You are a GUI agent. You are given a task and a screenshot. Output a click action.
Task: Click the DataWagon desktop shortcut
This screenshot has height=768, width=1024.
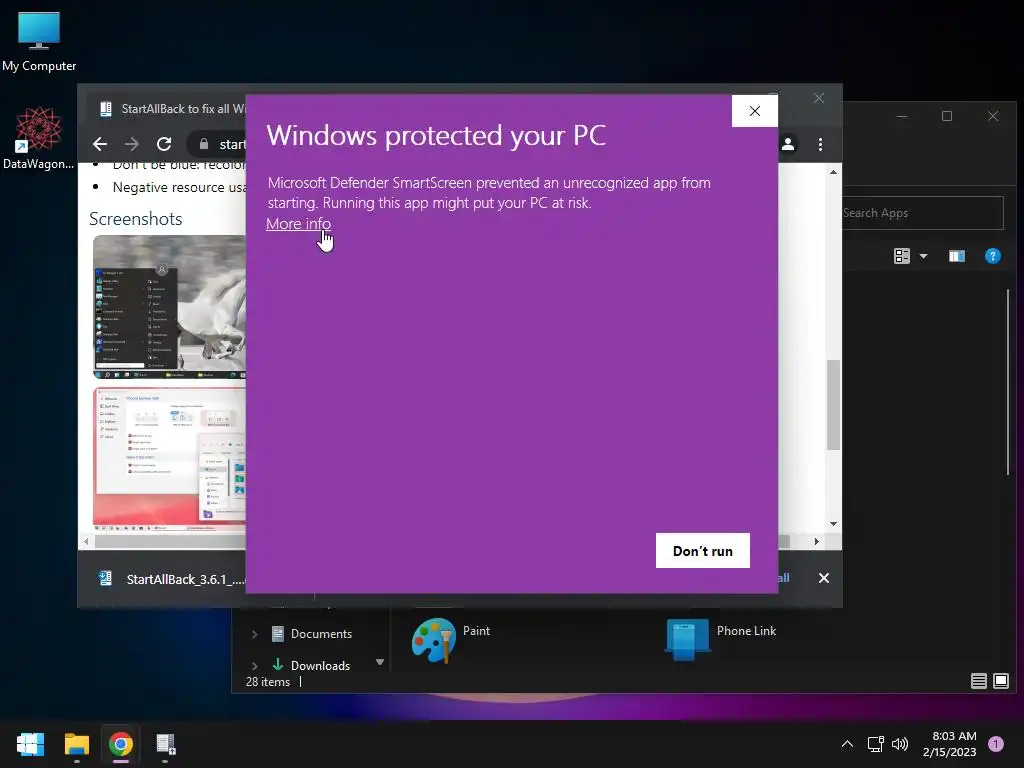pos(39,138)
